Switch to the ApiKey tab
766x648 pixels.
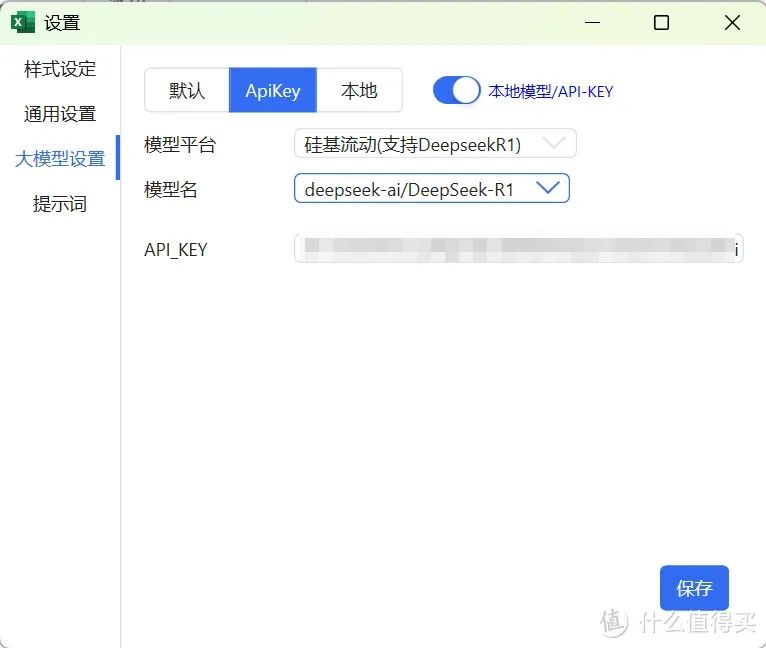[273, 90]
